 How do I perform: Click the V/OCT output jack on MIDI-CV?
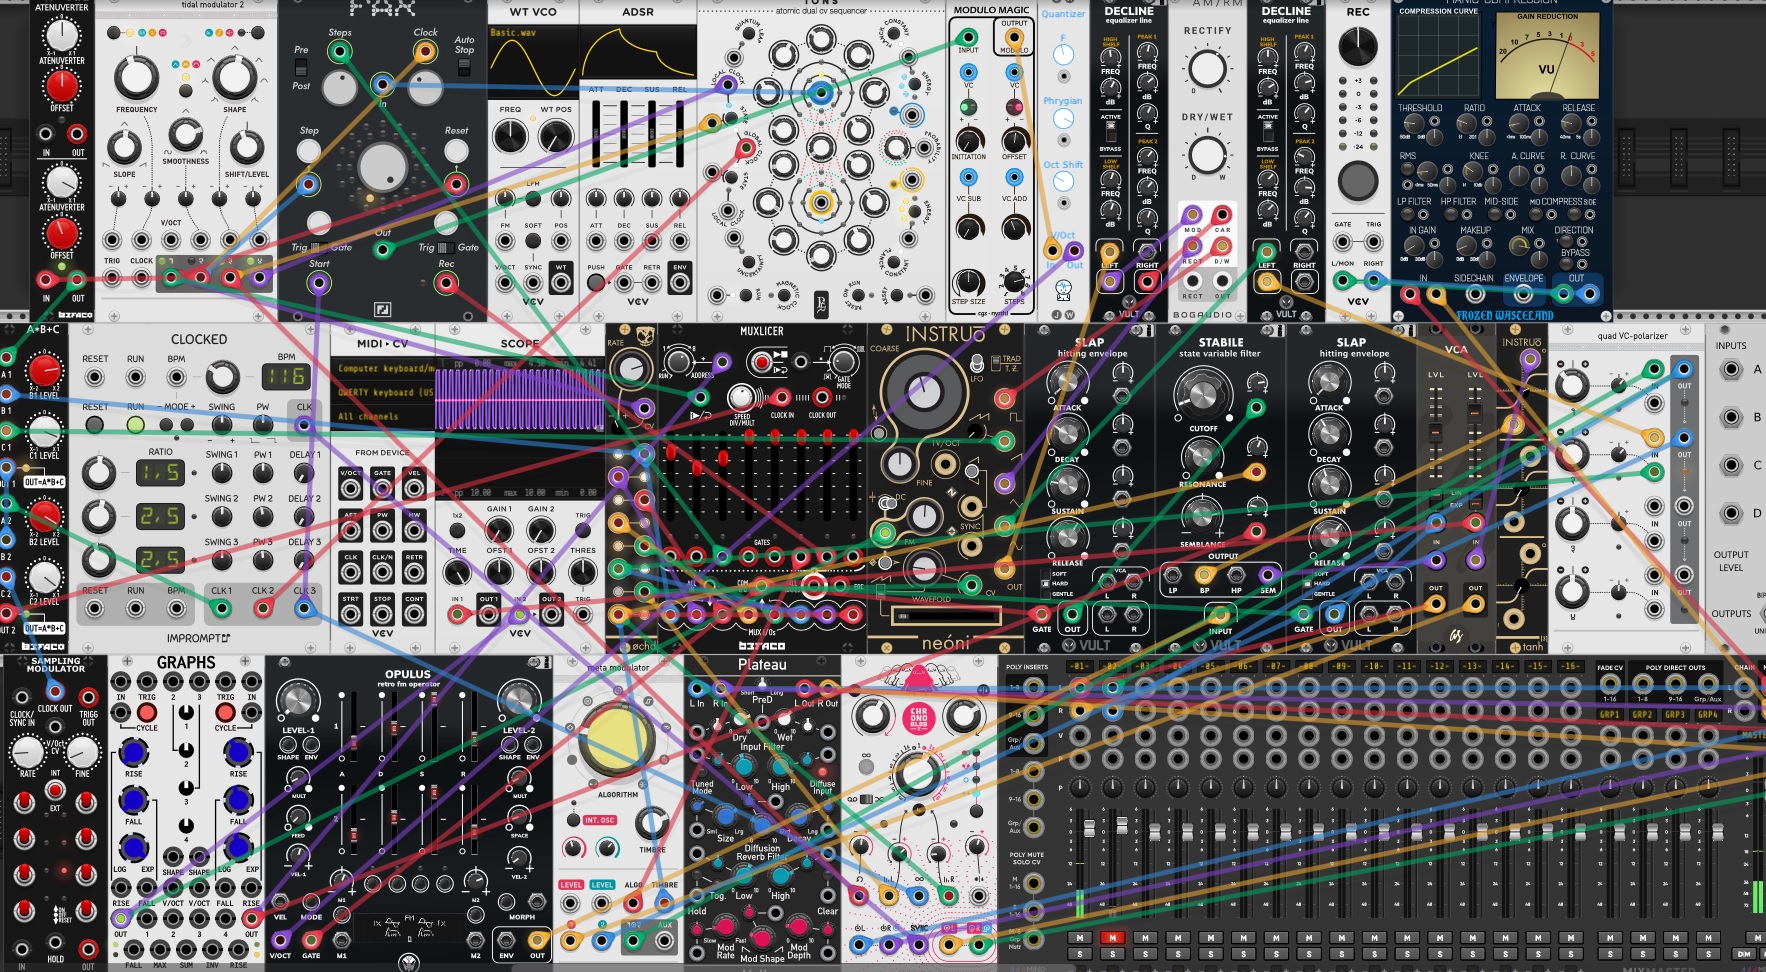(350, 489)
